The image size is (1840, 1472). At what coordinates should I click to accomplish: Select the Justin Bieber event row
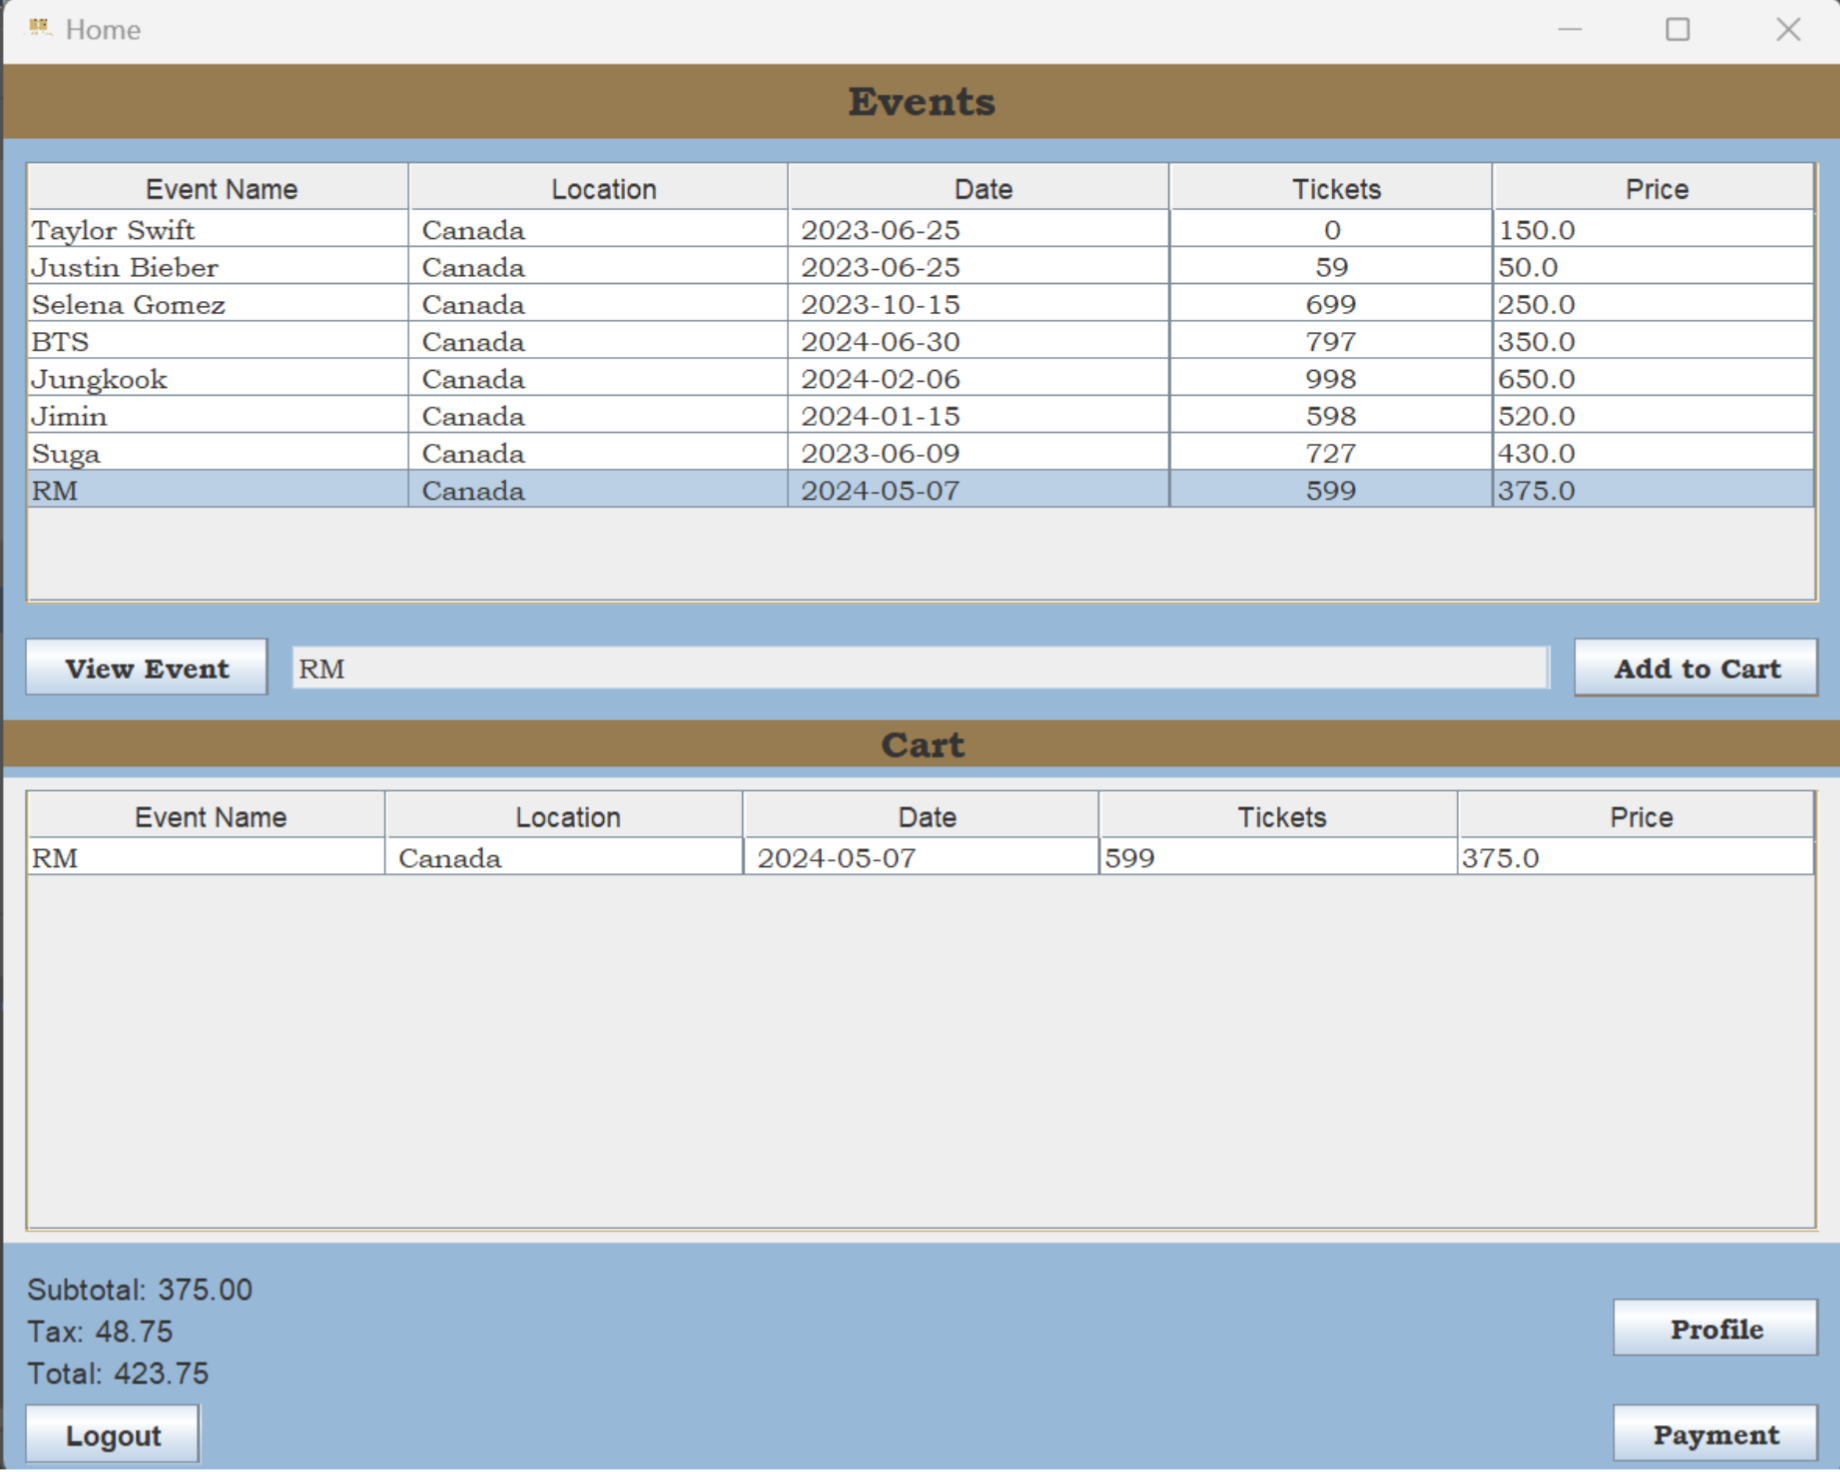921,266
